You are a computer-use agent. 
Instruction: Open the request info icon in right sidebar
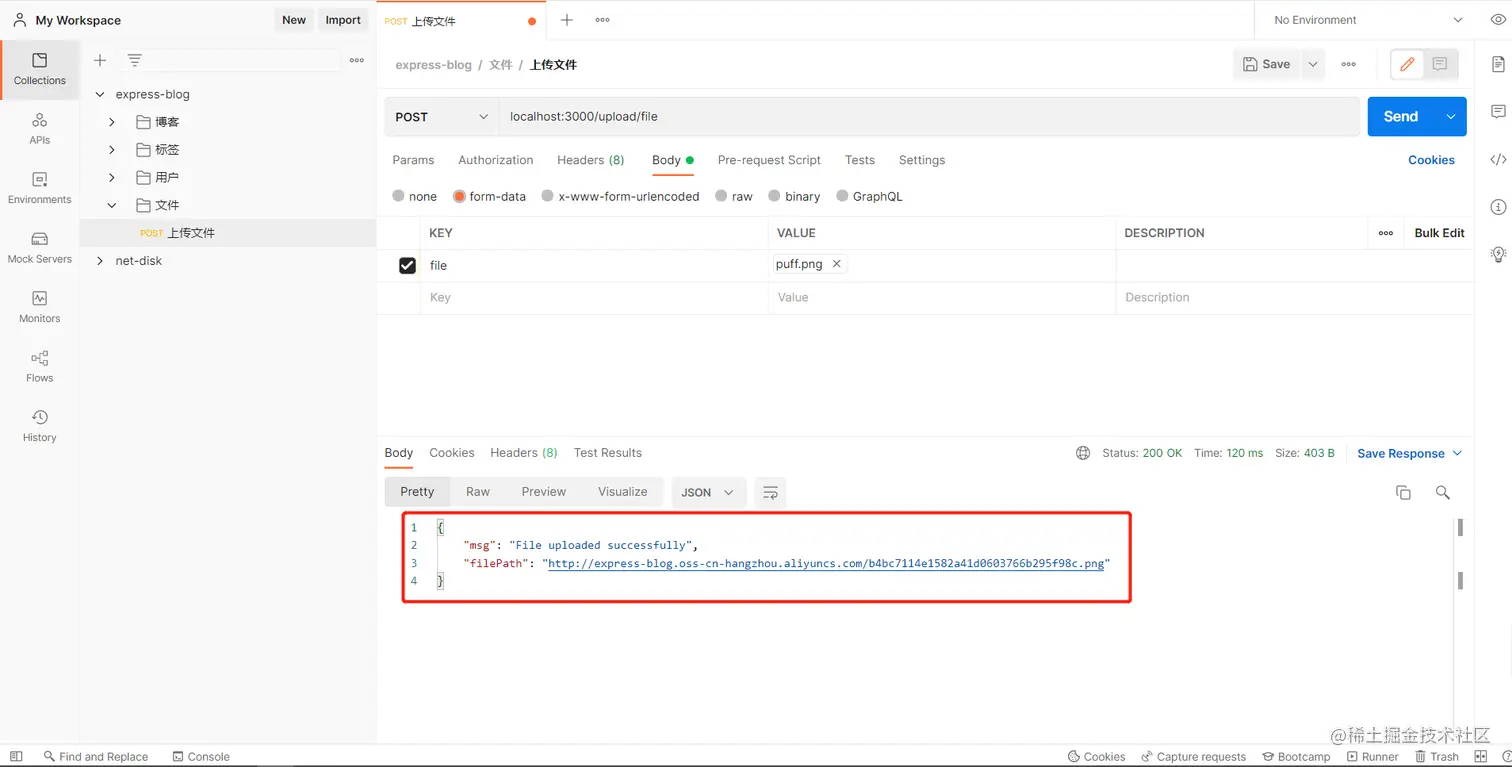[1498, 207]
